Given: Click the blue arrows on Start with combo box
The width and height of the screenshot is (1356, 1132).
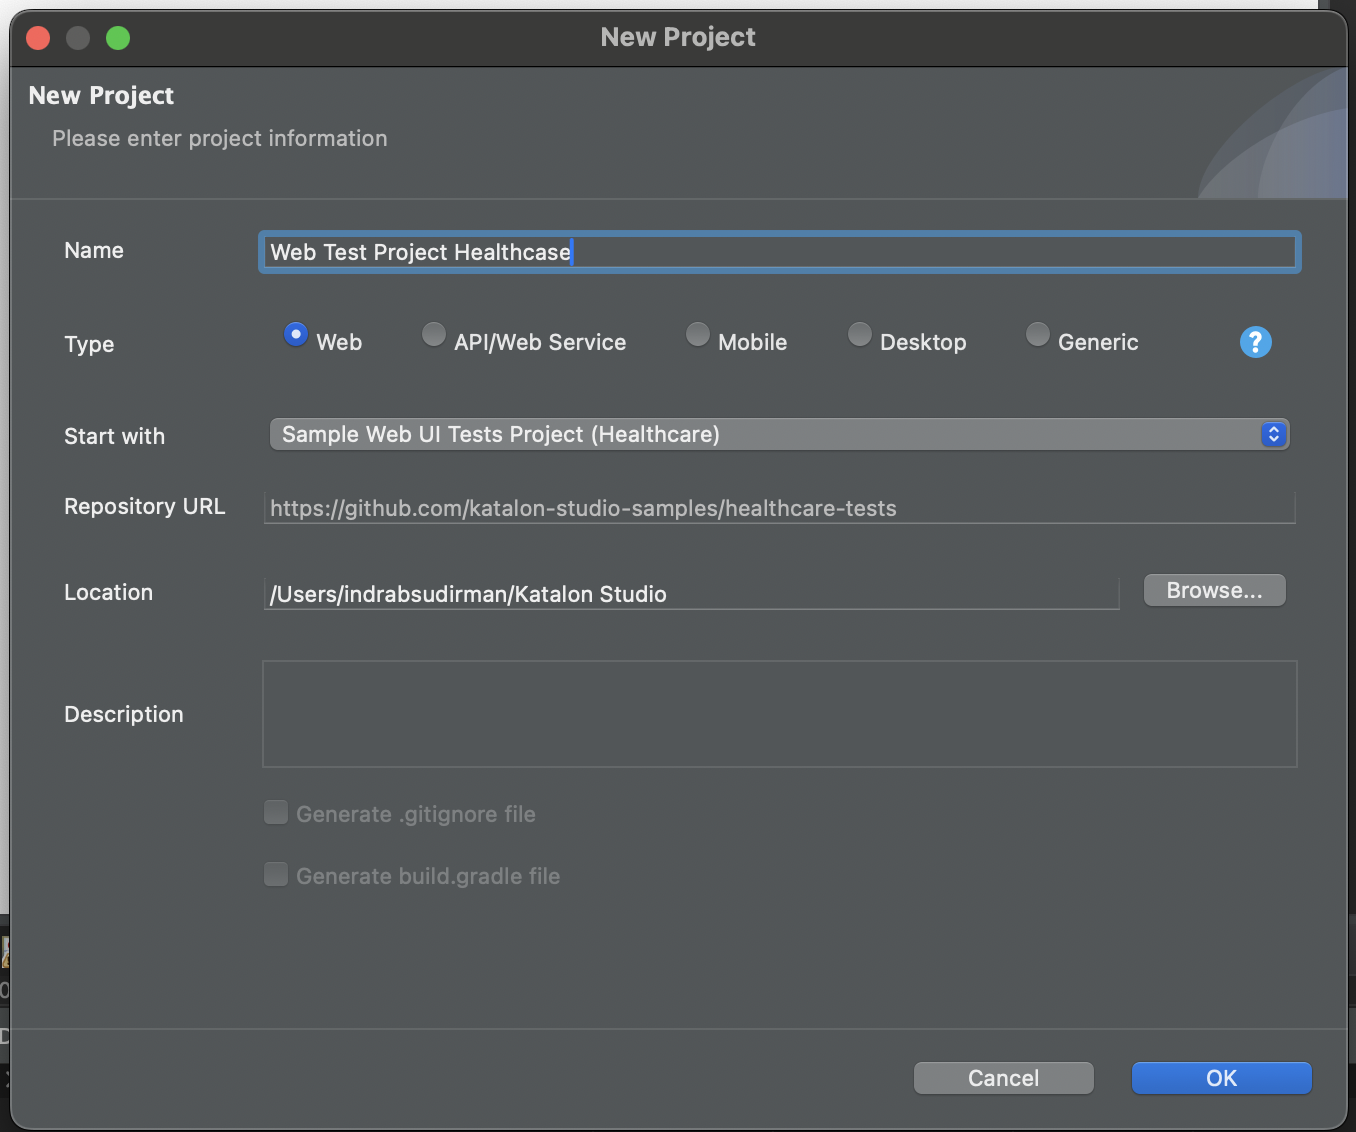Looking at the screenshot, I should [x=1273, y=434].
